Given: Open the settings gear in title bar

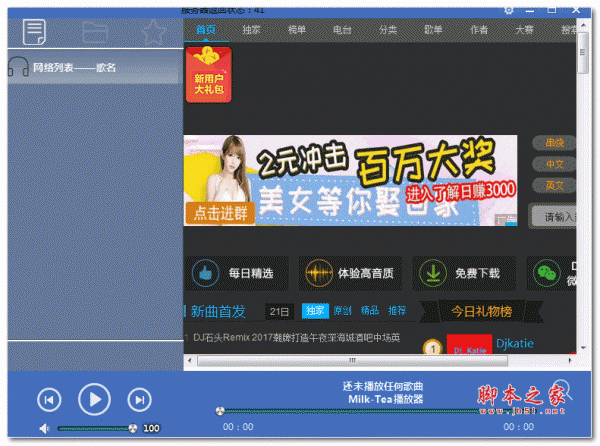Looking at the screenshot, I should click(x=509, y=11).
